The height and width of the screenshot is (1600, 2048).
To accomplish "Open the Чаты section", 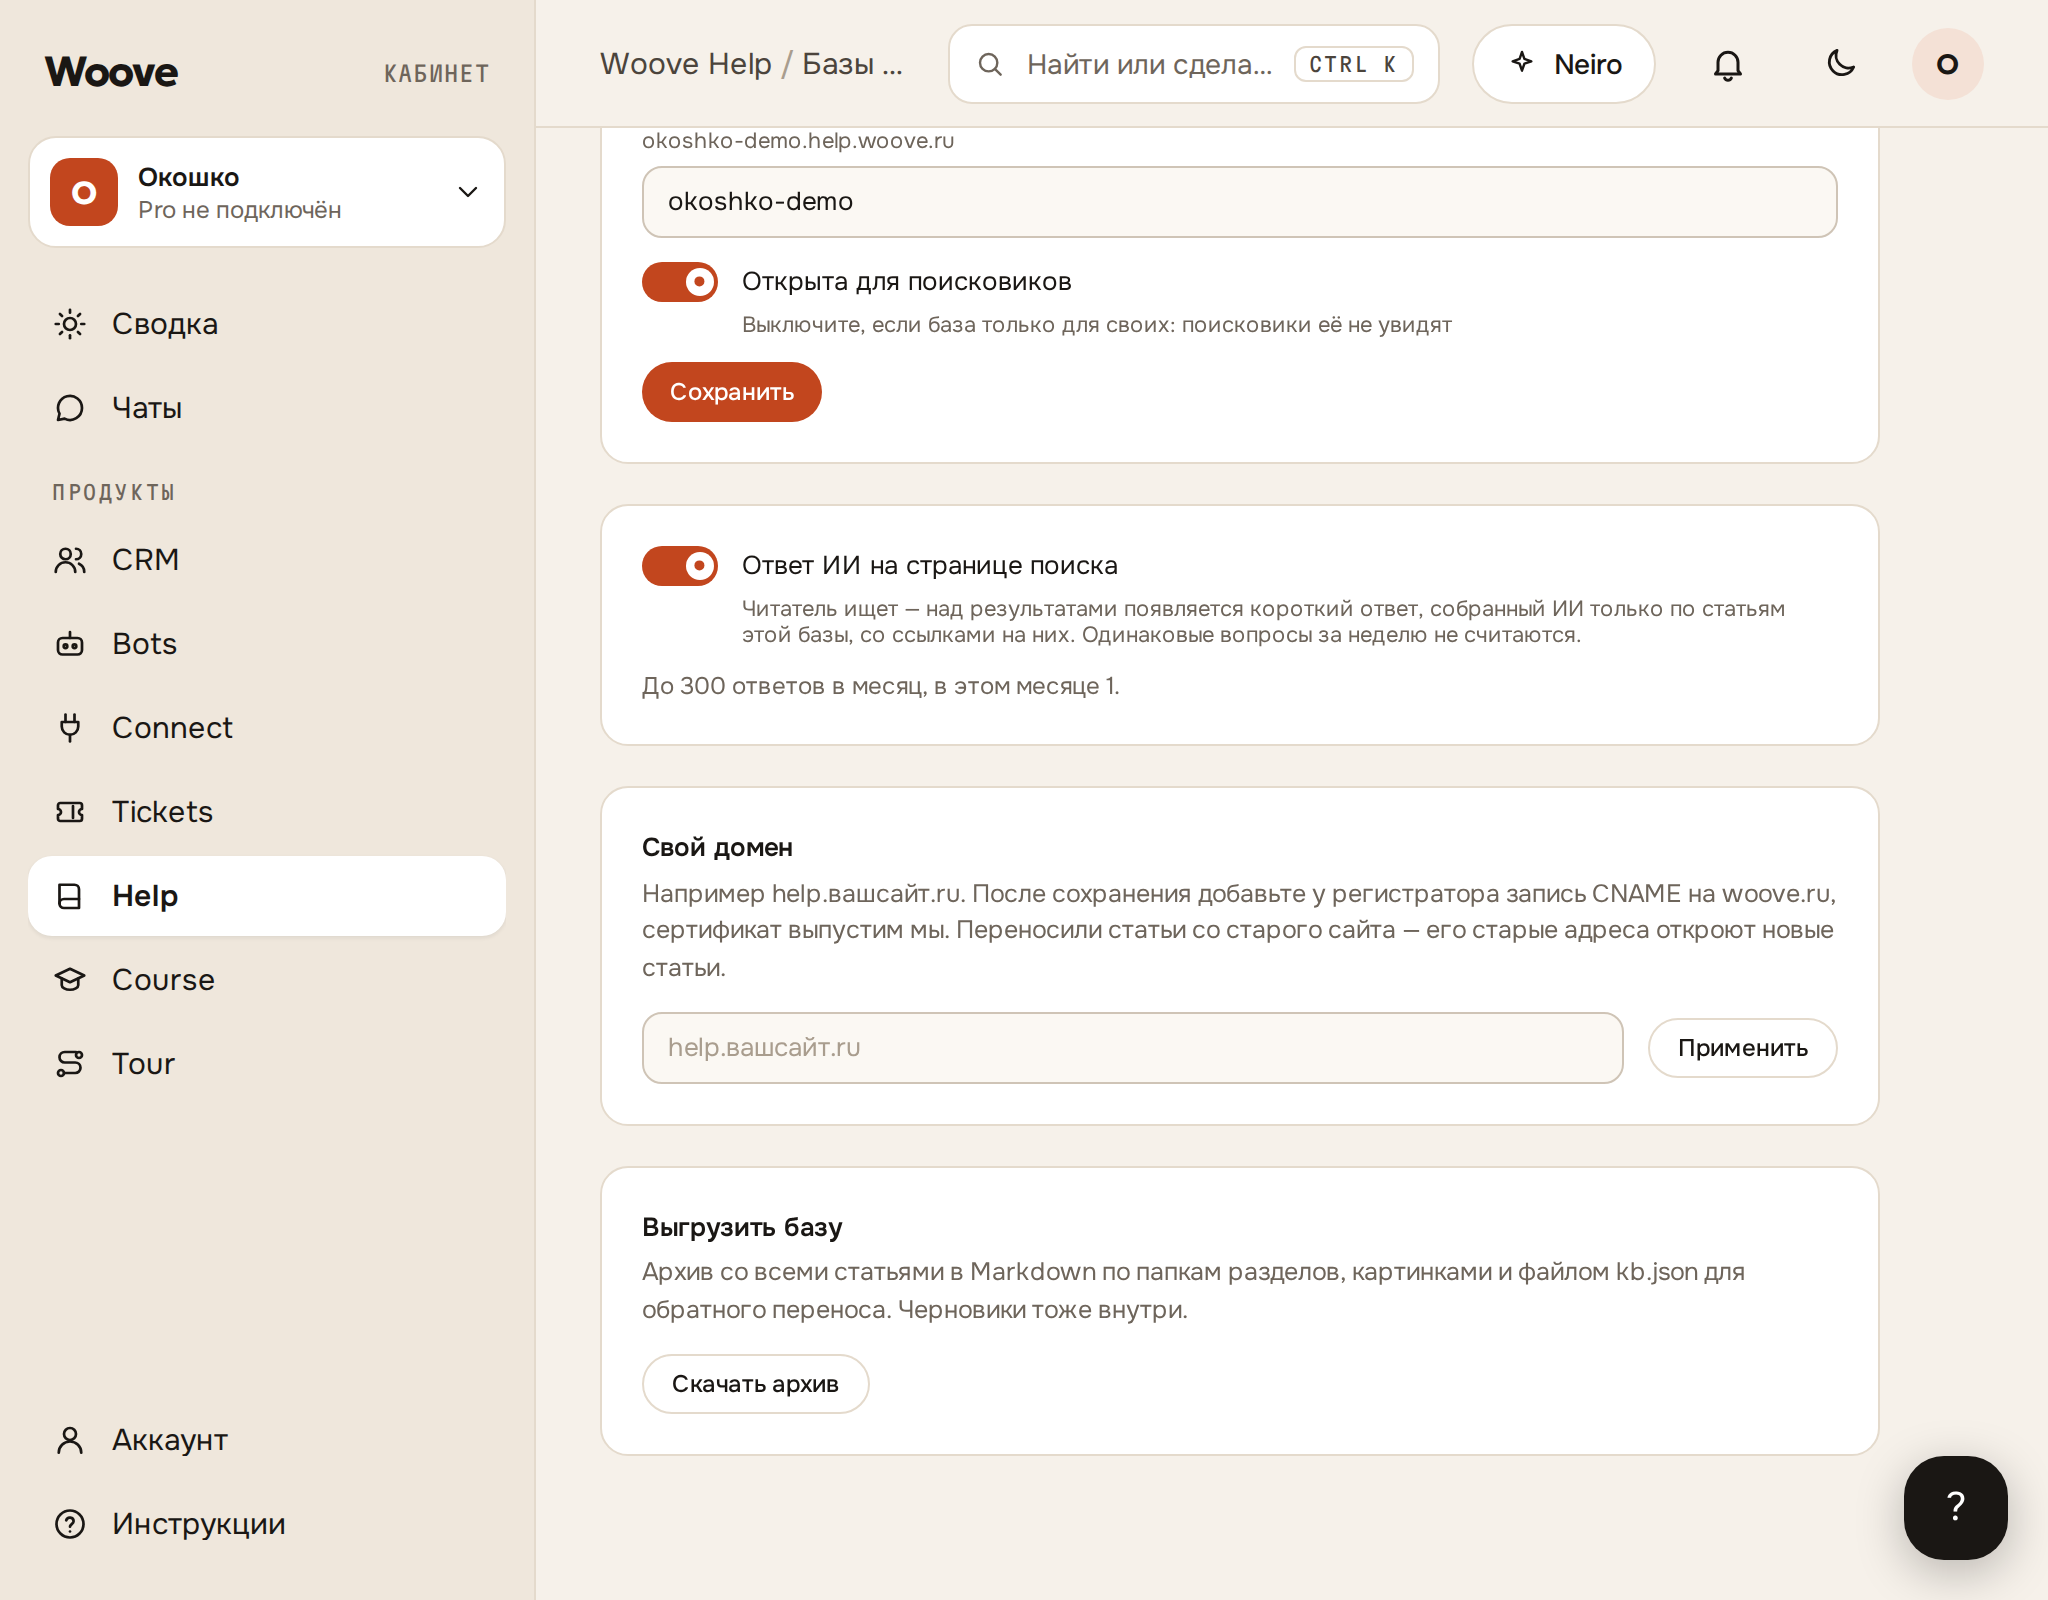I will pos(267,408).
